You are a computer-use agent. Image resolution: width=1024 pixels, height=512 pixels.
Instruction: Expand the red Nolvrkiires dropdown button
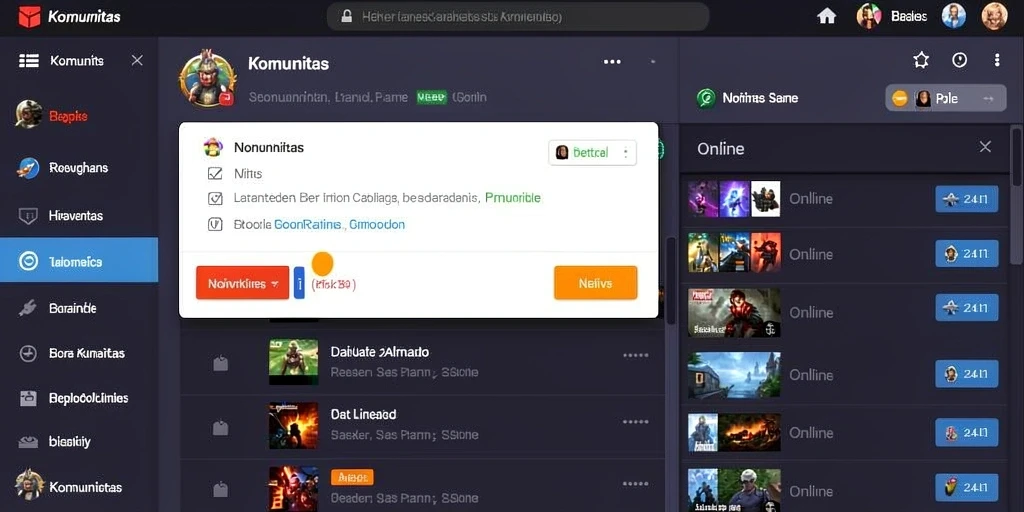242,283
